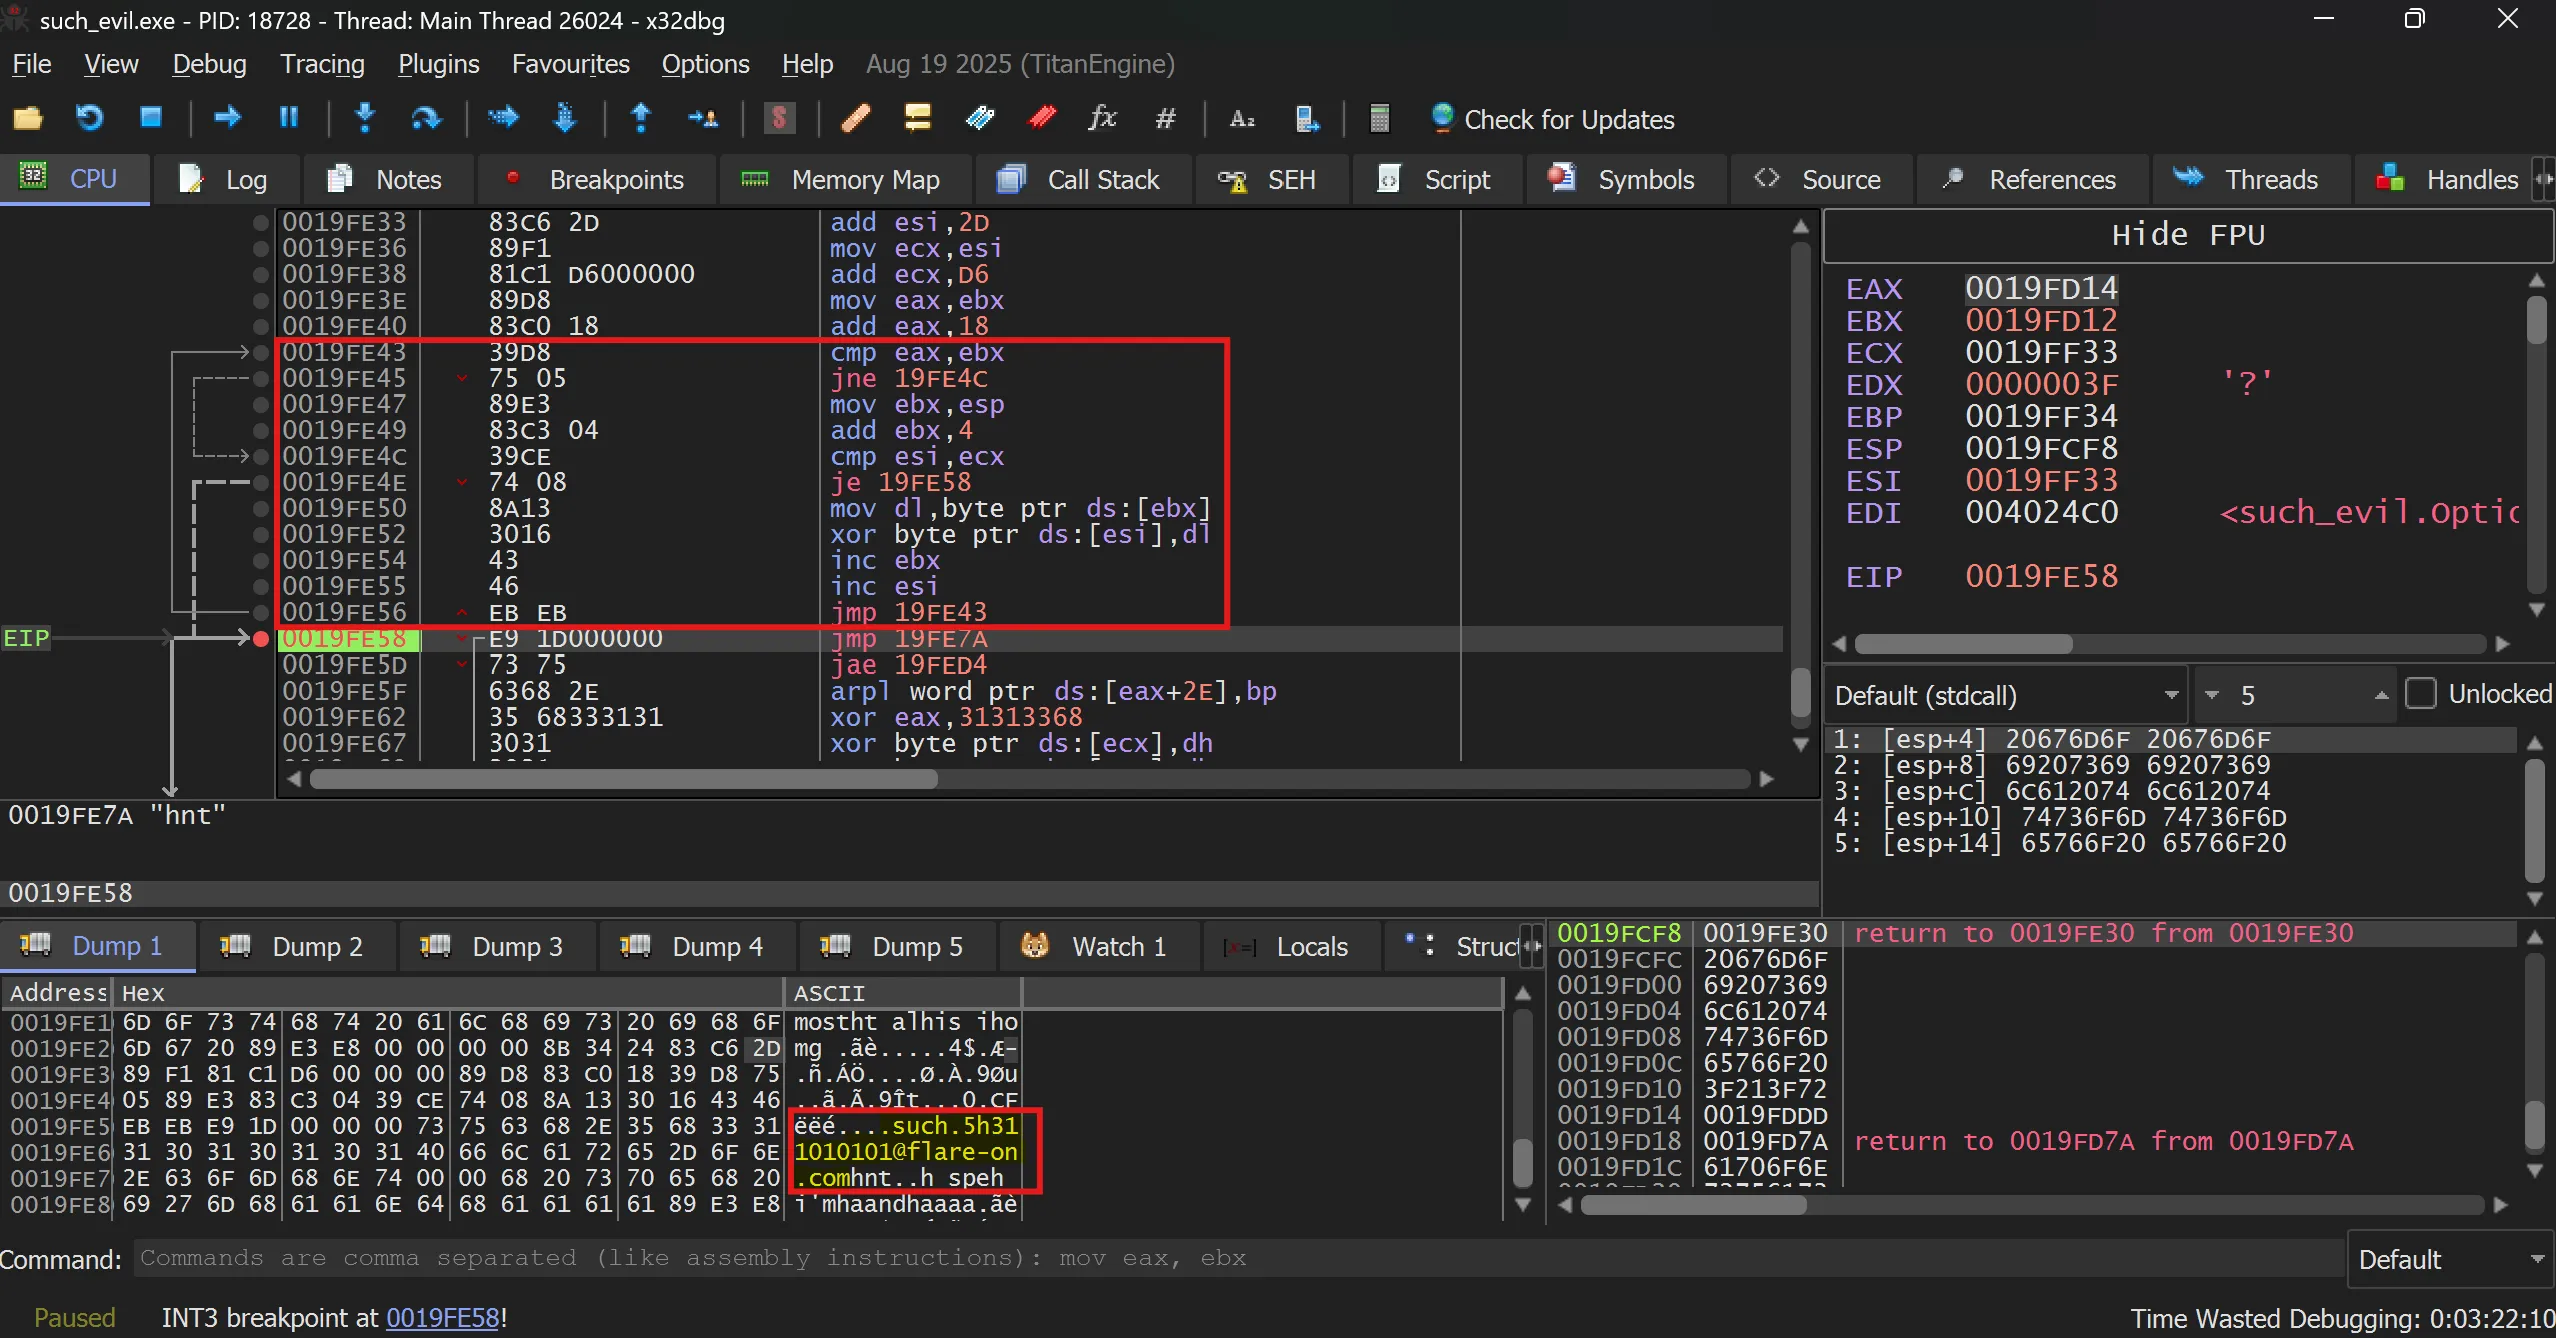2556x1338 pixels.
Task: Click the Pause execution icon
Action: tap(289, 119)
